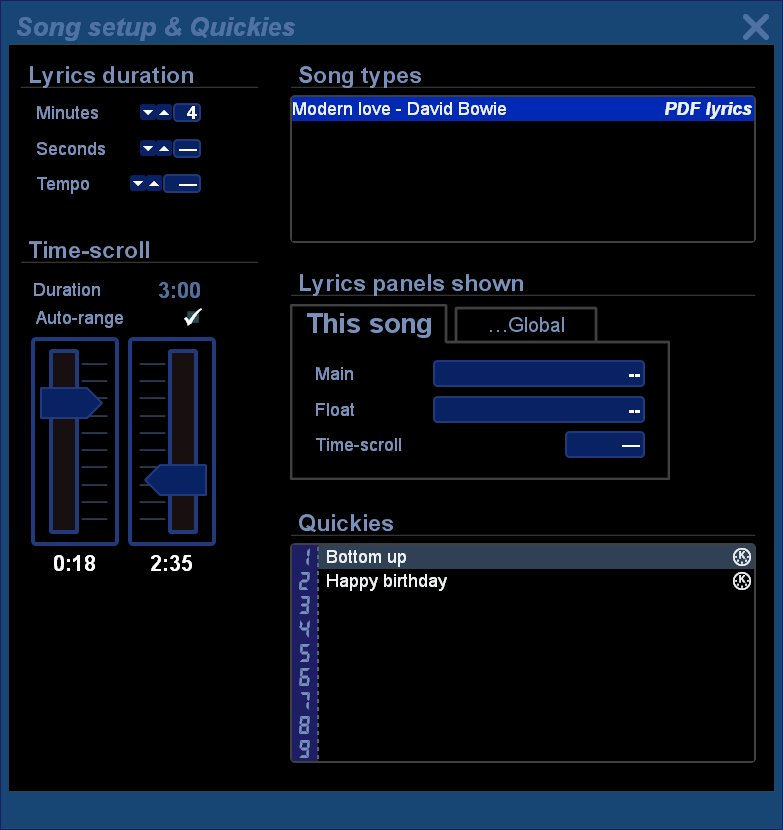Open the Main lyrics panel dropdown
This screenshot has height=830, width=783.
click(x=538, y=374)
